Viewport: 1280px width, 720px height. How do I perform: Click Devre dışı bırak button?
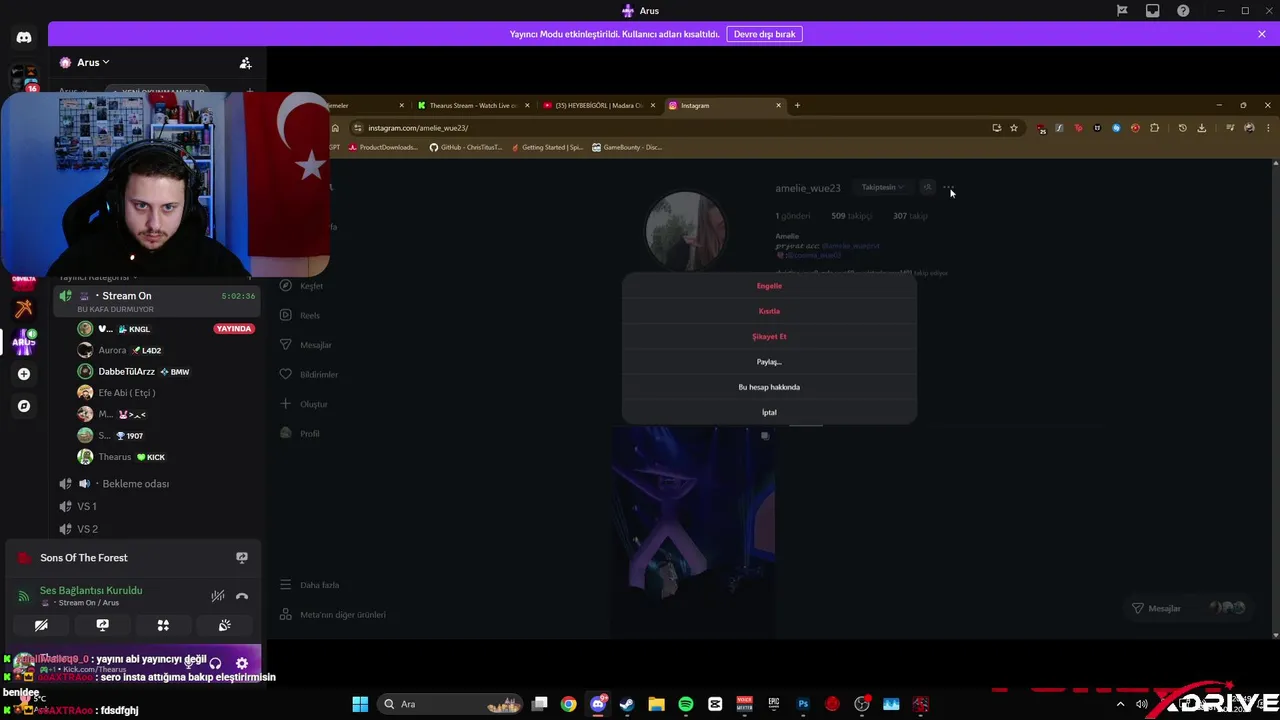(x=765, y=34)
